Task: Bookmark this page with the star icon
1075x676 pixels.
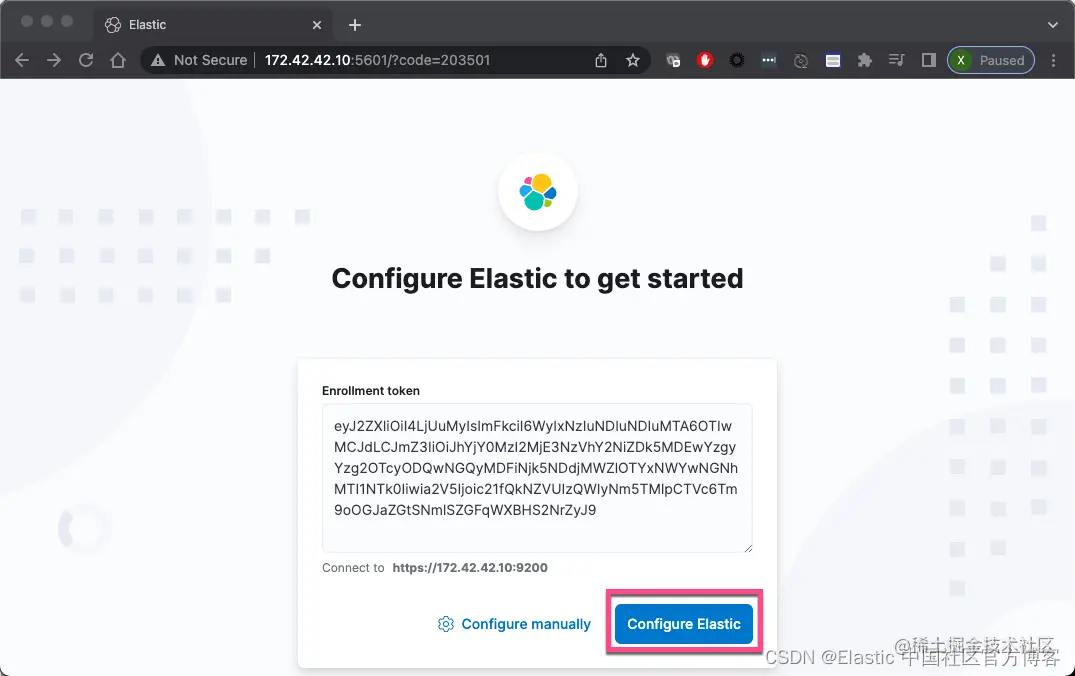Action: [633, 60]
